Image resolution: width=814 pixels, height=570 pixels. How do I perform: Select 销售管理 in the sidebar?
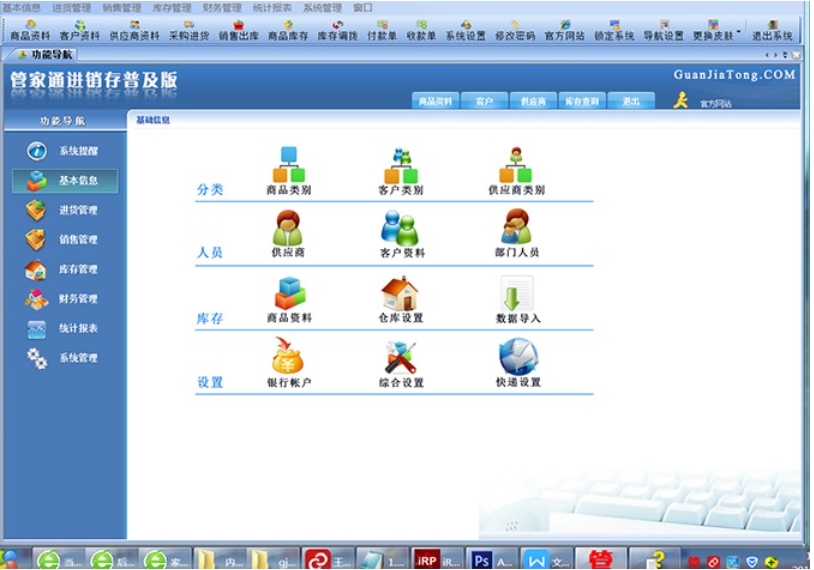[x=65, y=240]
